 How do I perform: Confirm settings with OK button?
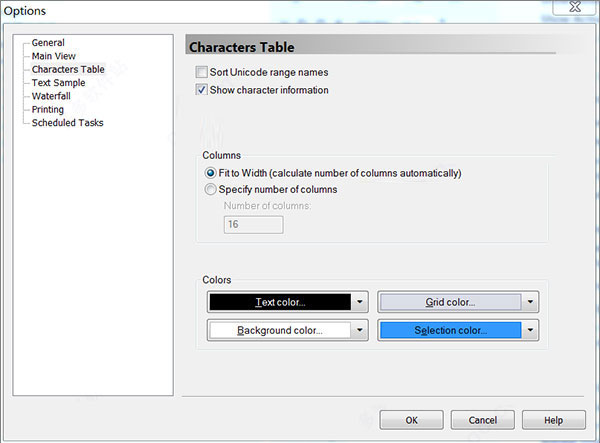(x=412, y=420)
